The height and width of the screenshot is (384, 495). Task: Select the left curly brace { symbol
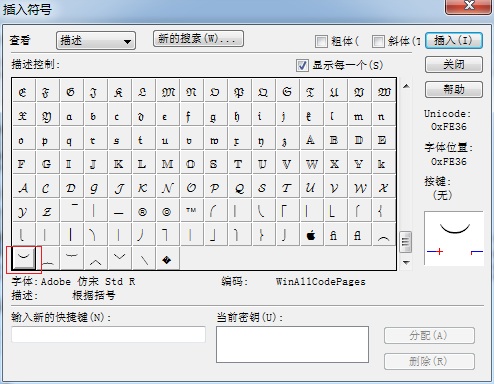point(383,211)
